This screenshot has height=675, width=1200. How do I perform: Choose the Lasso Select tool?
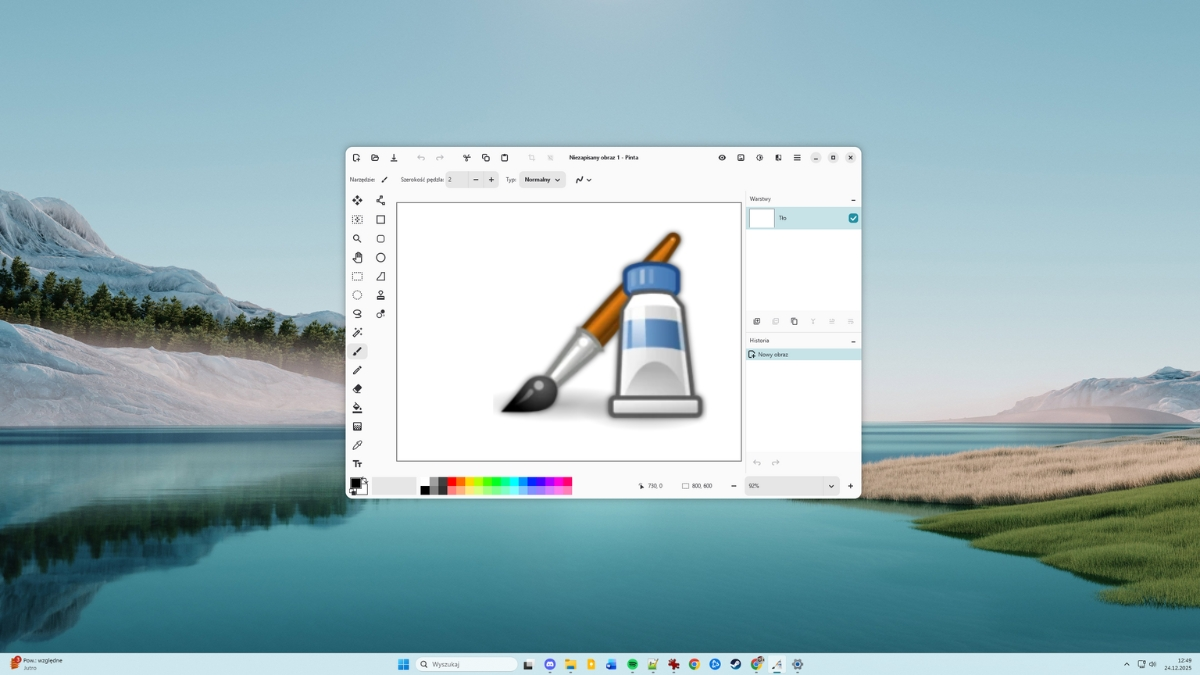click(x=357, y=314)
